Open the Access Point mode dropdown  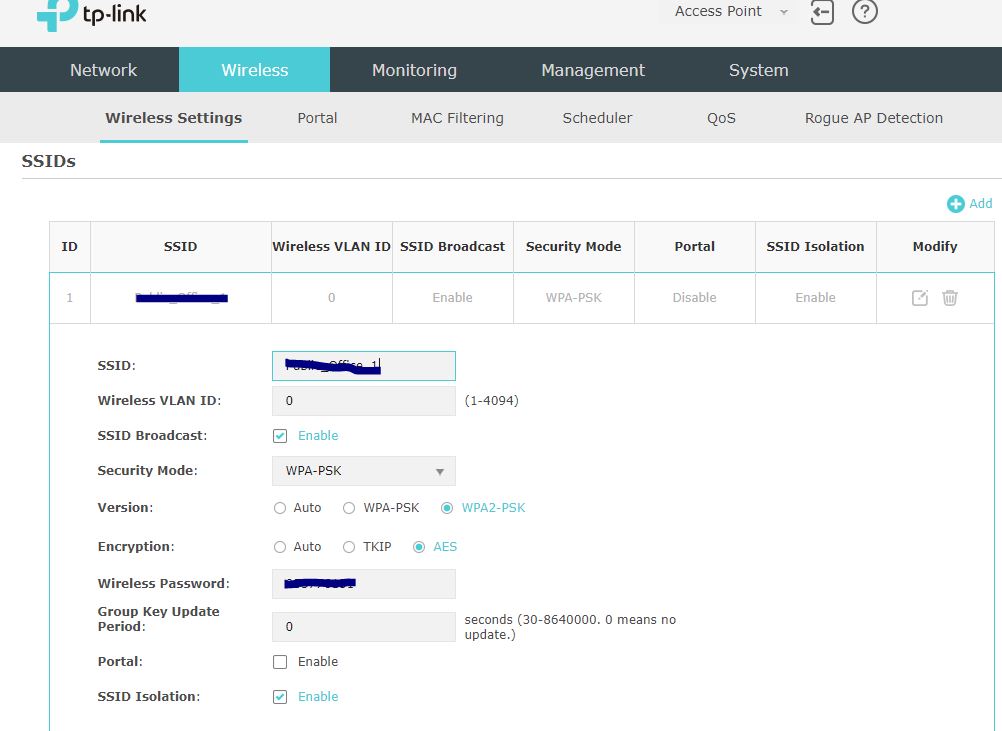(728, 12)
